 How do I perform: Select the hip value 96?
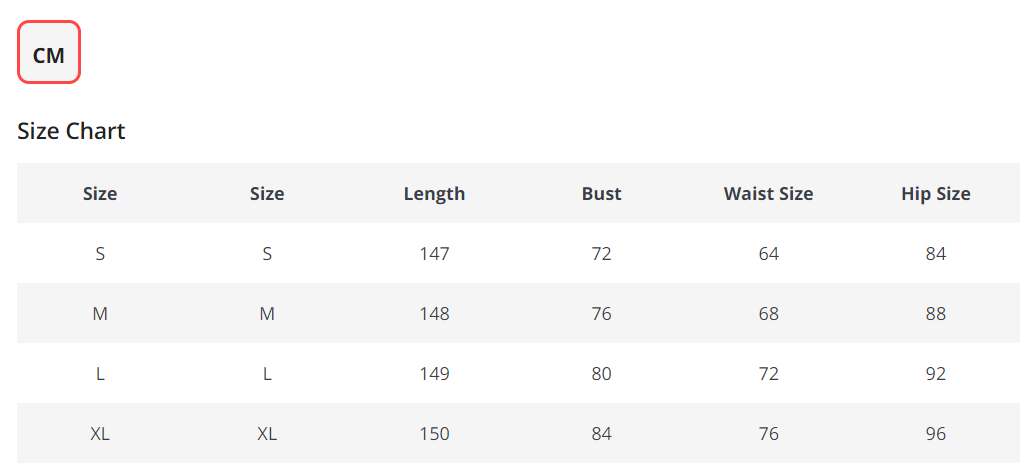tap(936, 433)
